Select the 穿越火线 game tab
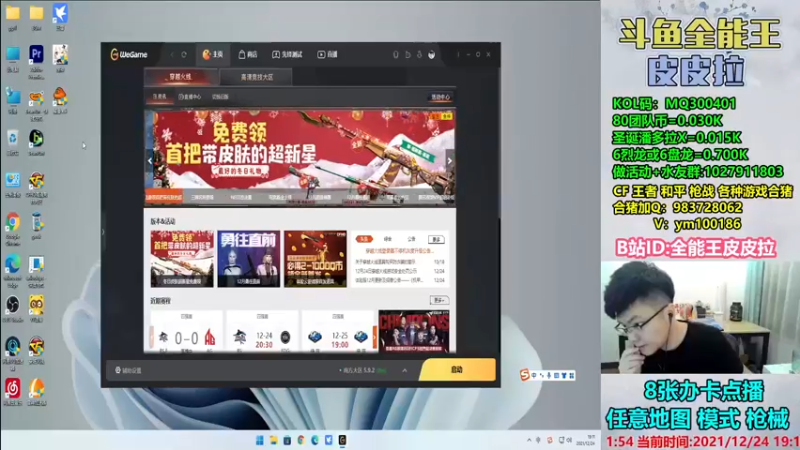Screen dimensions: 800x450 [x=181, y=77]
